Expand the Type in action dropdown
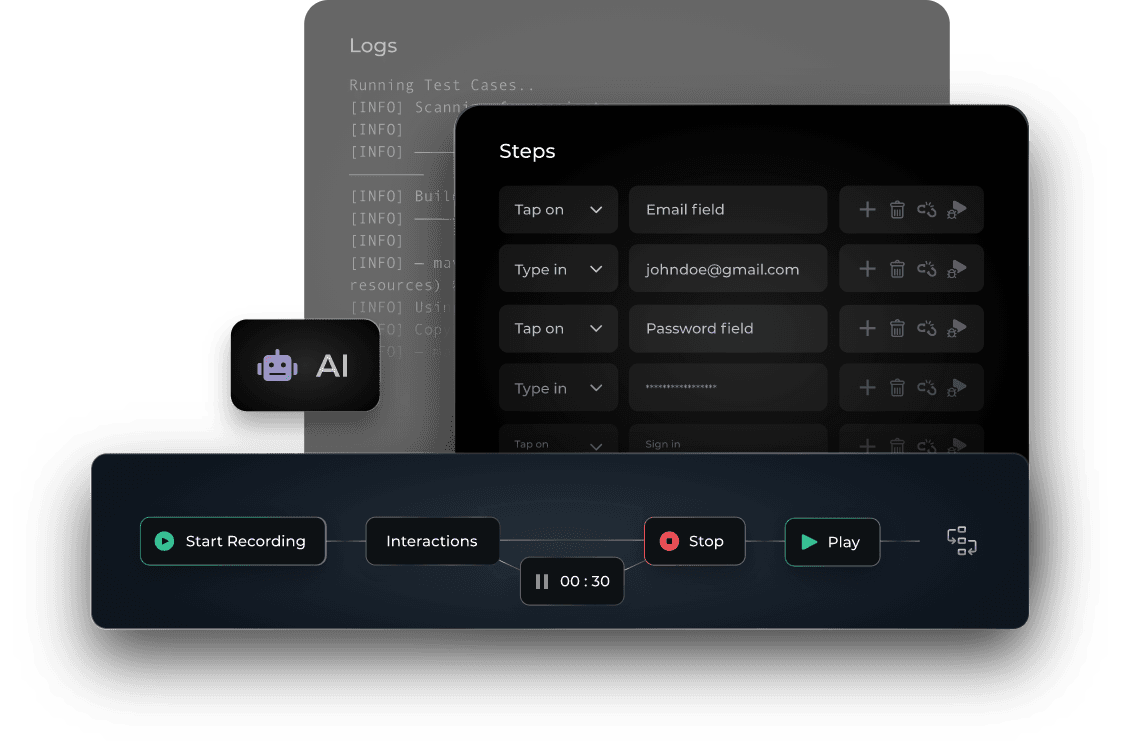Screen dimensions: 1121x753 pos(558,268)
